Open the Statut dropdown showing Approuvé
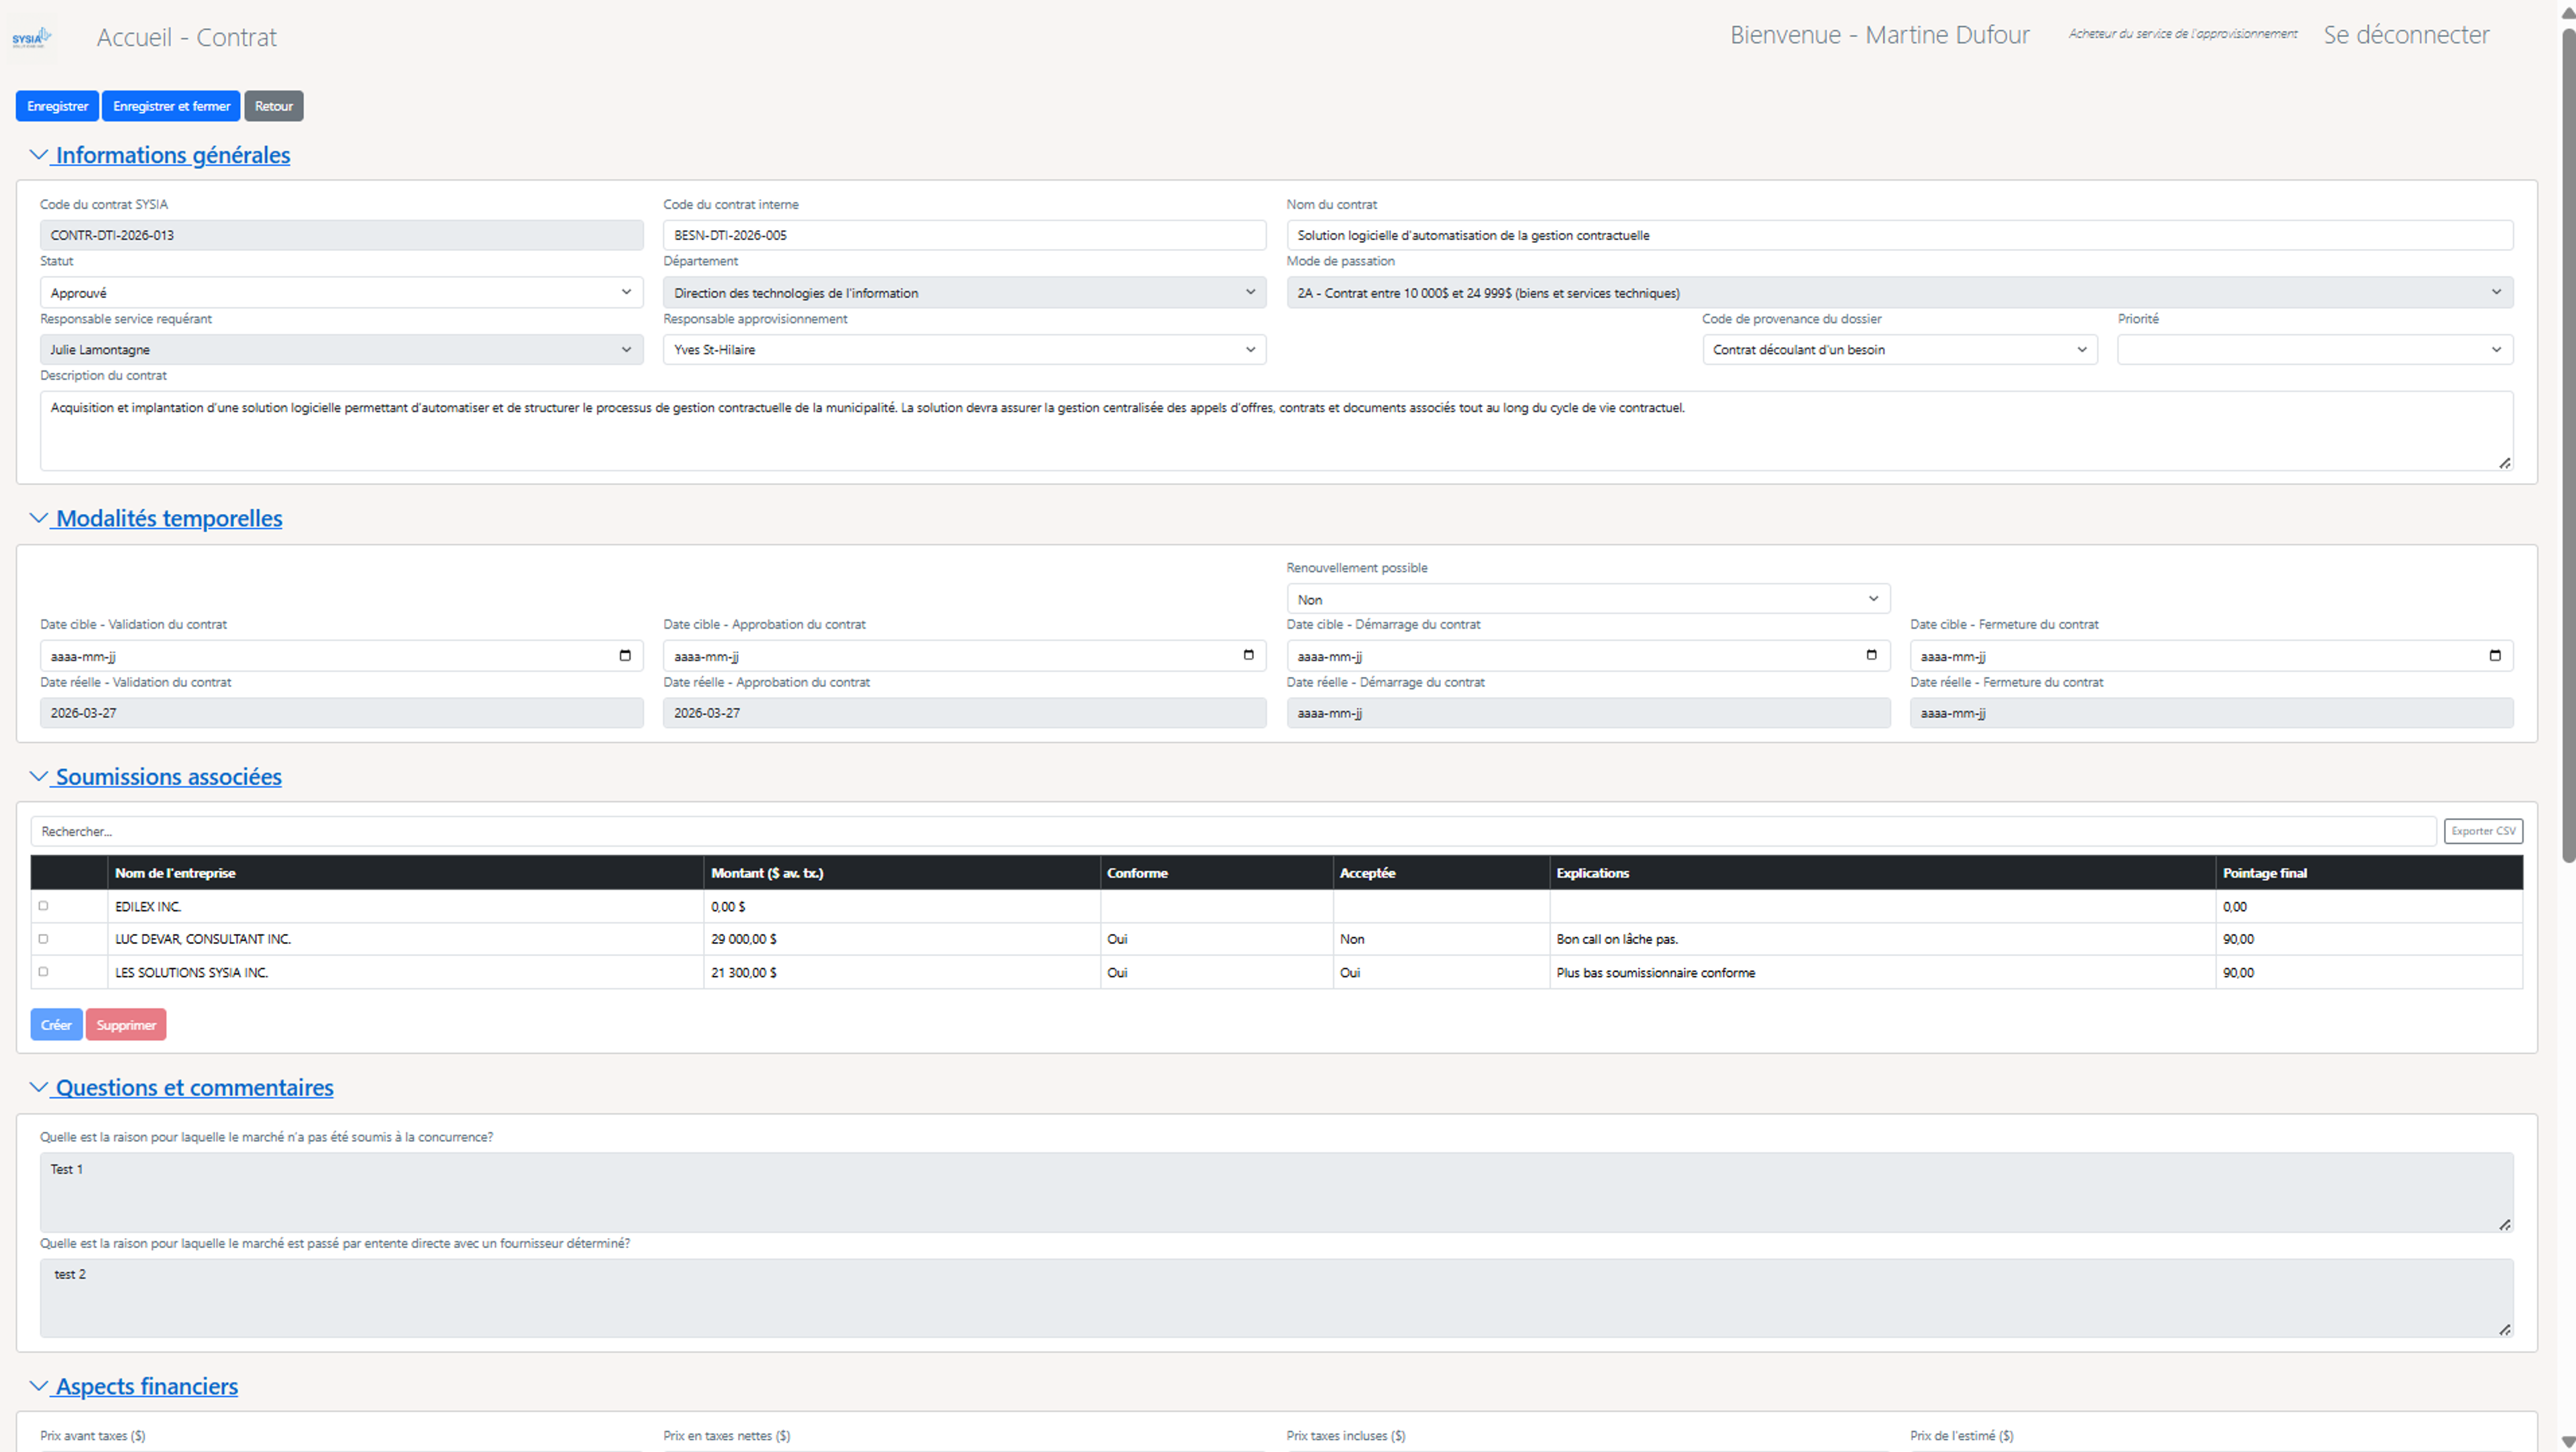Viewport: 2576px width, 1452px height. [x=341, y=293]
